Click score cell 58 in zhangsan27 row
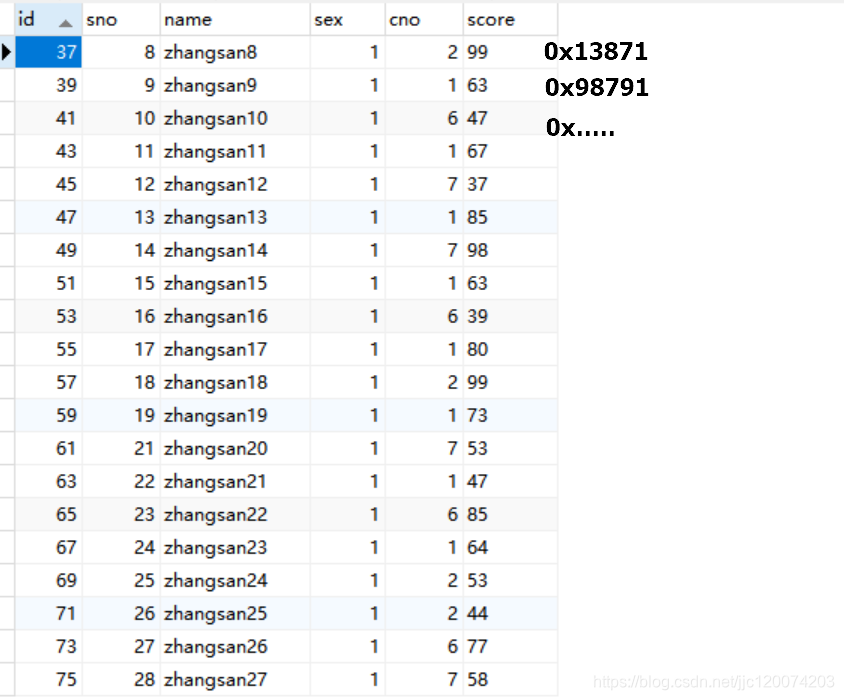Viewport: 844px width, 700px height. tap(510, 680)
